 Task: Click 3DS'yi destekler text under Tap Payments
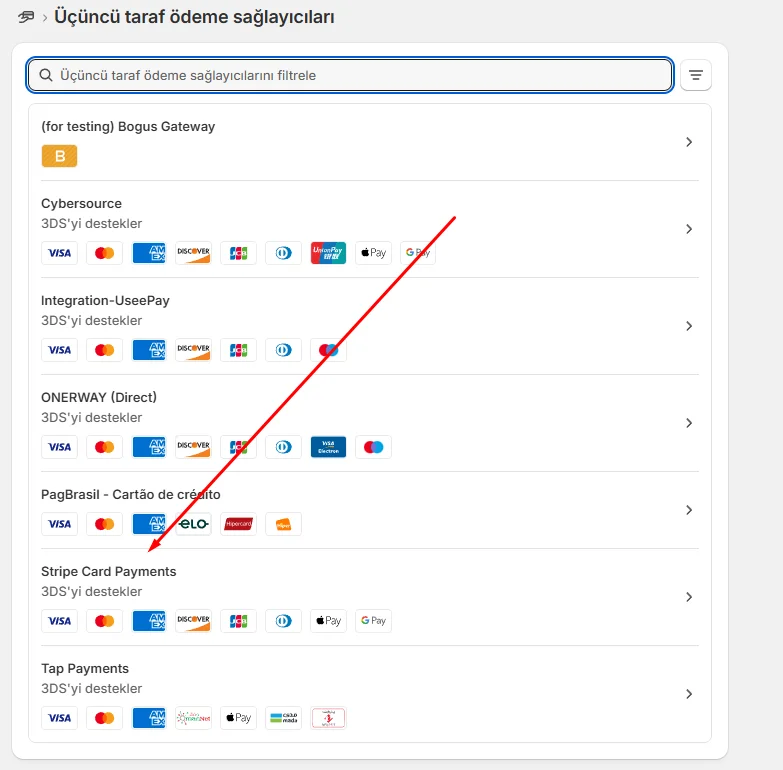91,689
